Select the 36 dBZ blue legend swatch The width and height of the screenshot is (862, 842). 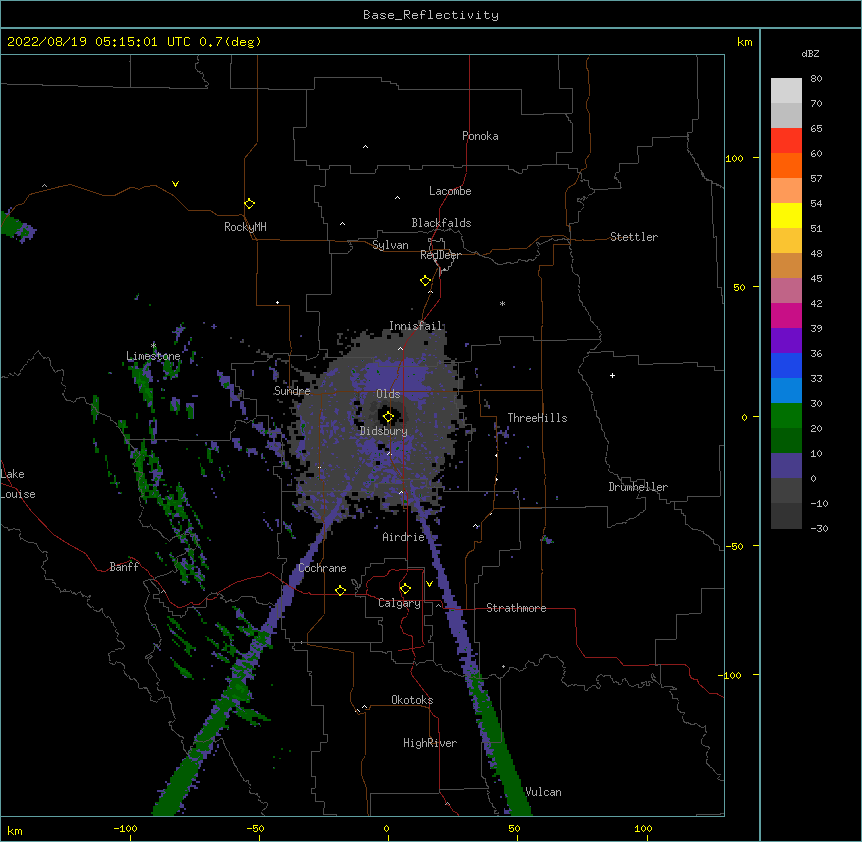[x=786, y=365]
